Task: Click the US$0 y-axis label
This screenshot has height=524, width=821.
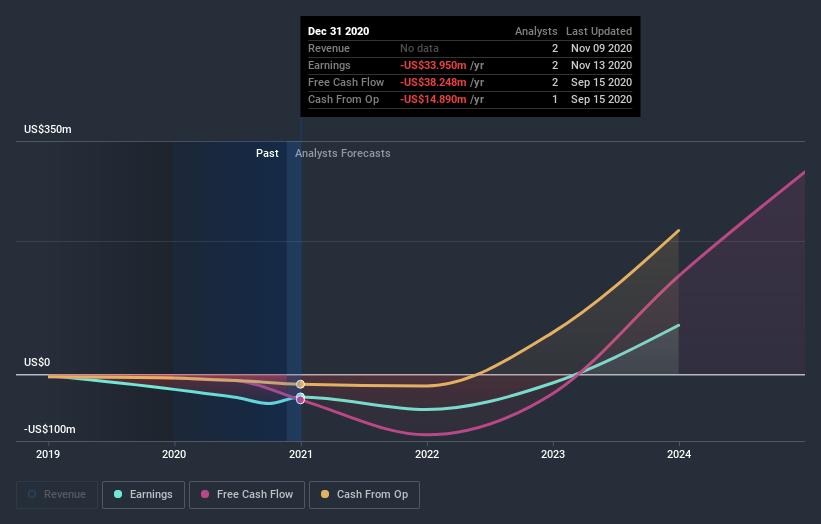Action: [37, 362]
